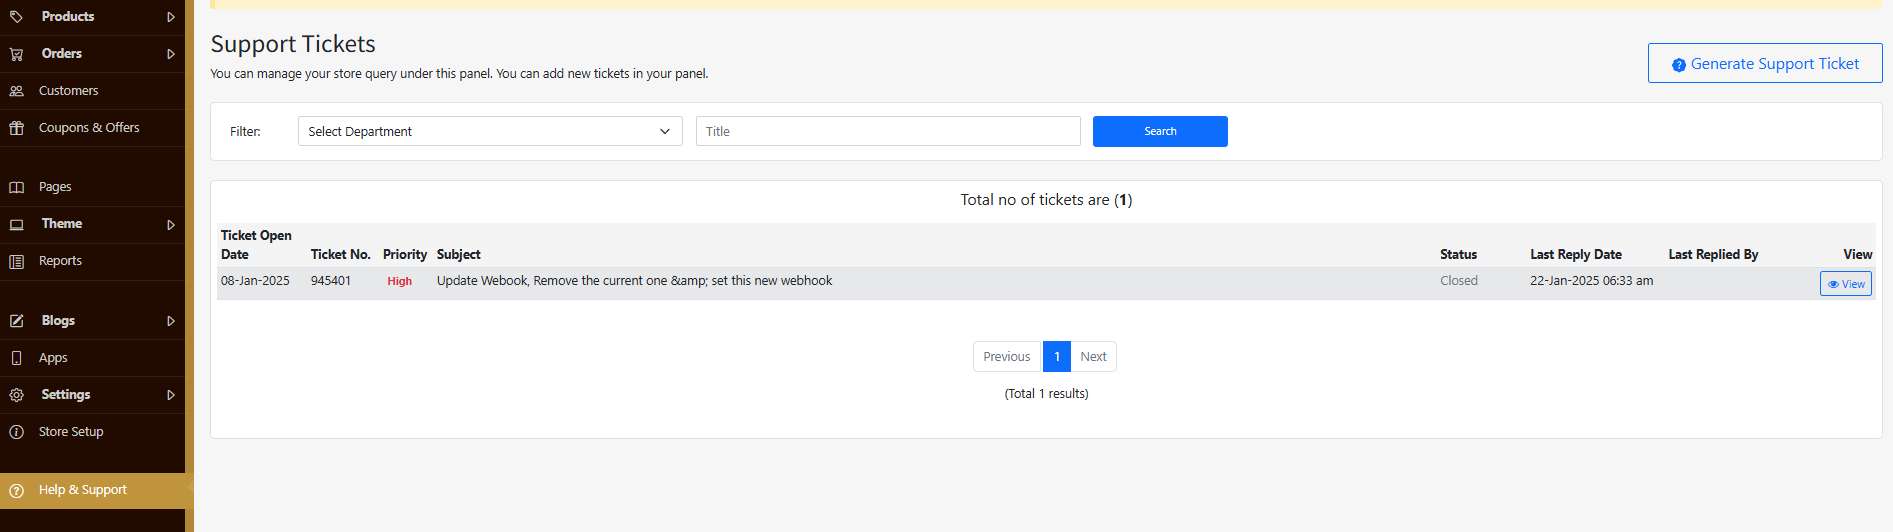Click the Last Replied By column header
The height and width of the screenshot is (532, 1893).
point(1713,255)
